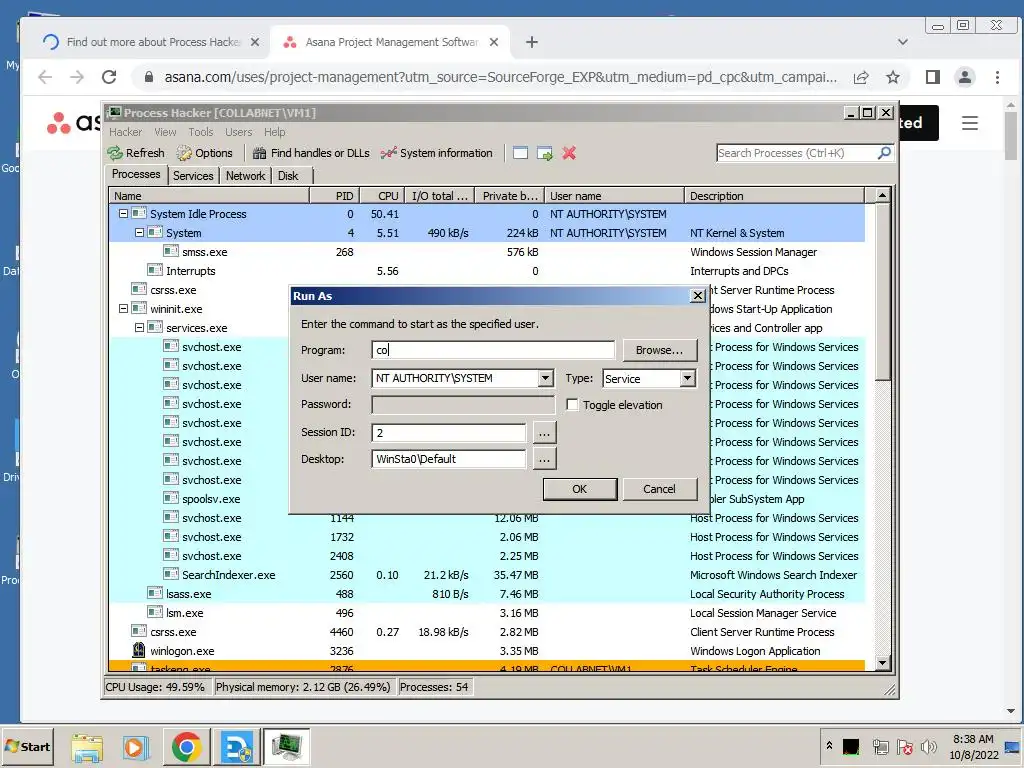Collapse the System process node
This screenshot has height=768, width=1024.
[139, 232]
